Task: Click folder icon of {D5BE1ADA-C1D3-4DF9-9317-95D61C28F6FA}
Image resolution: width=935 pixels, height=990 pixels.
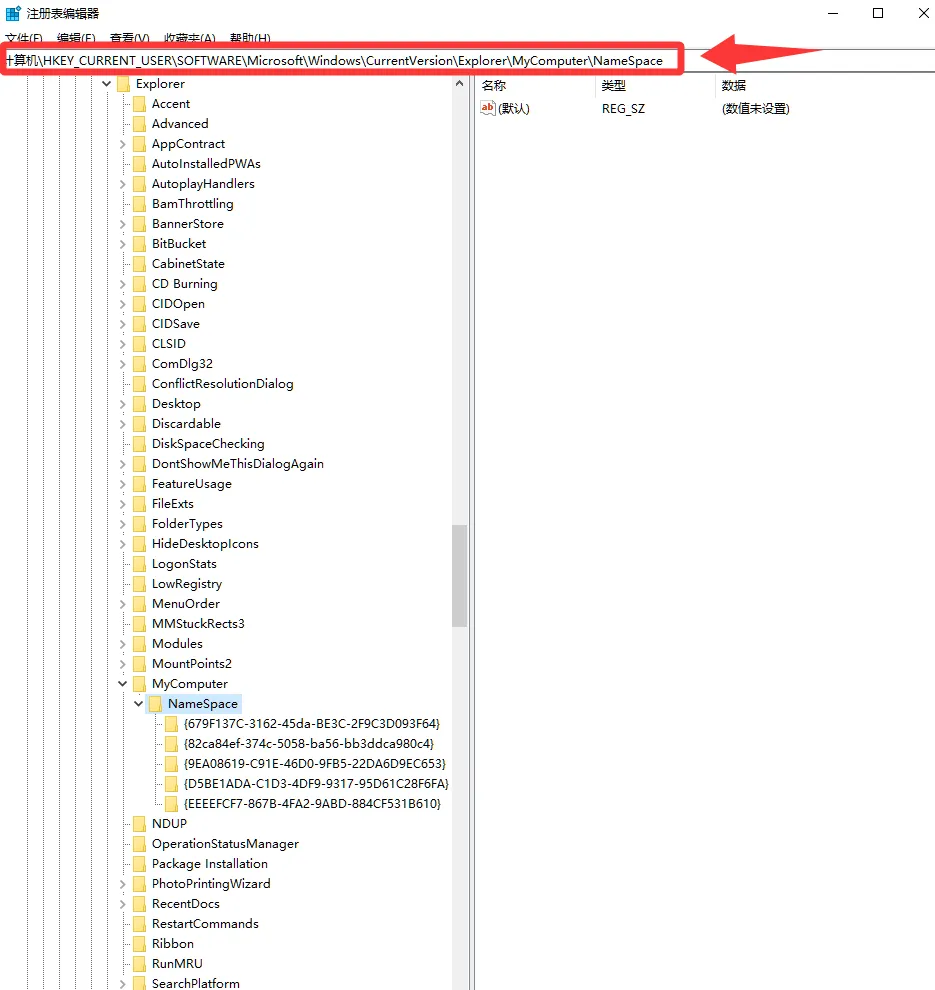Action: tap(171, 784)
